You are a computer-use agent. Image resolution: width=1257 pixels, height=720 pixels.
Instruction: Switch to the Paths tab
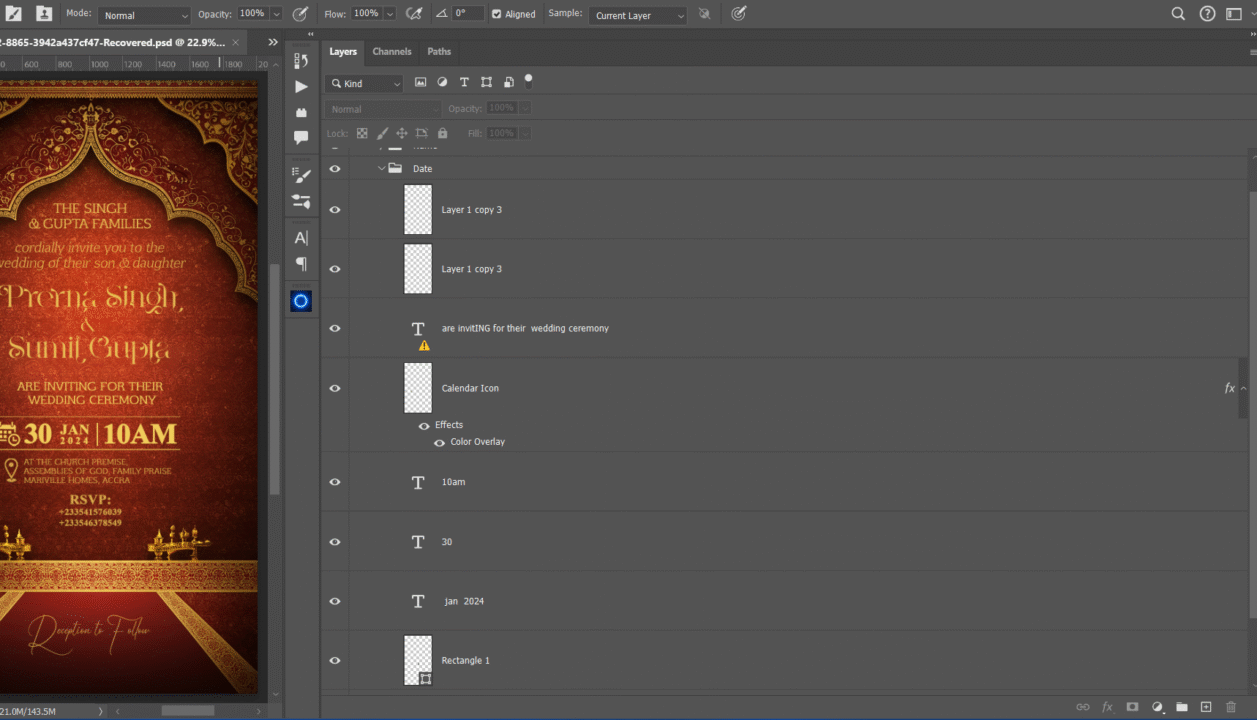439,51
